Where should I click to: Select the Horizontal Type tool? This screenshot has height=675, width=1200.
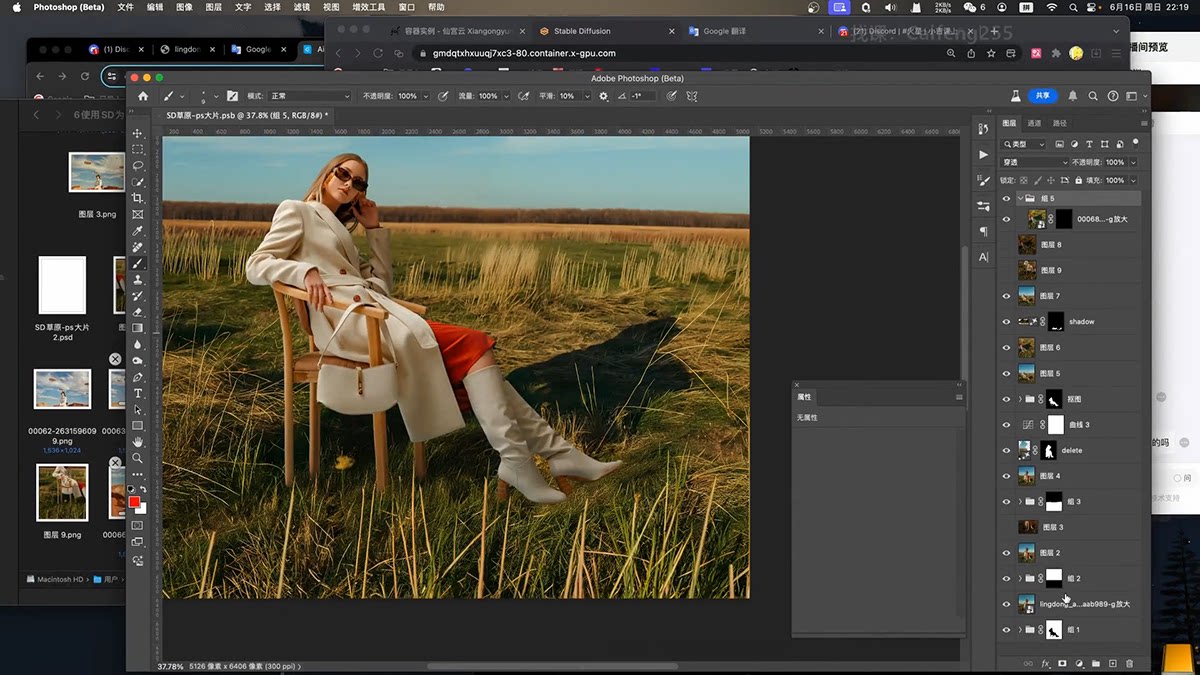pyautogui.click(x=138, y=393)
